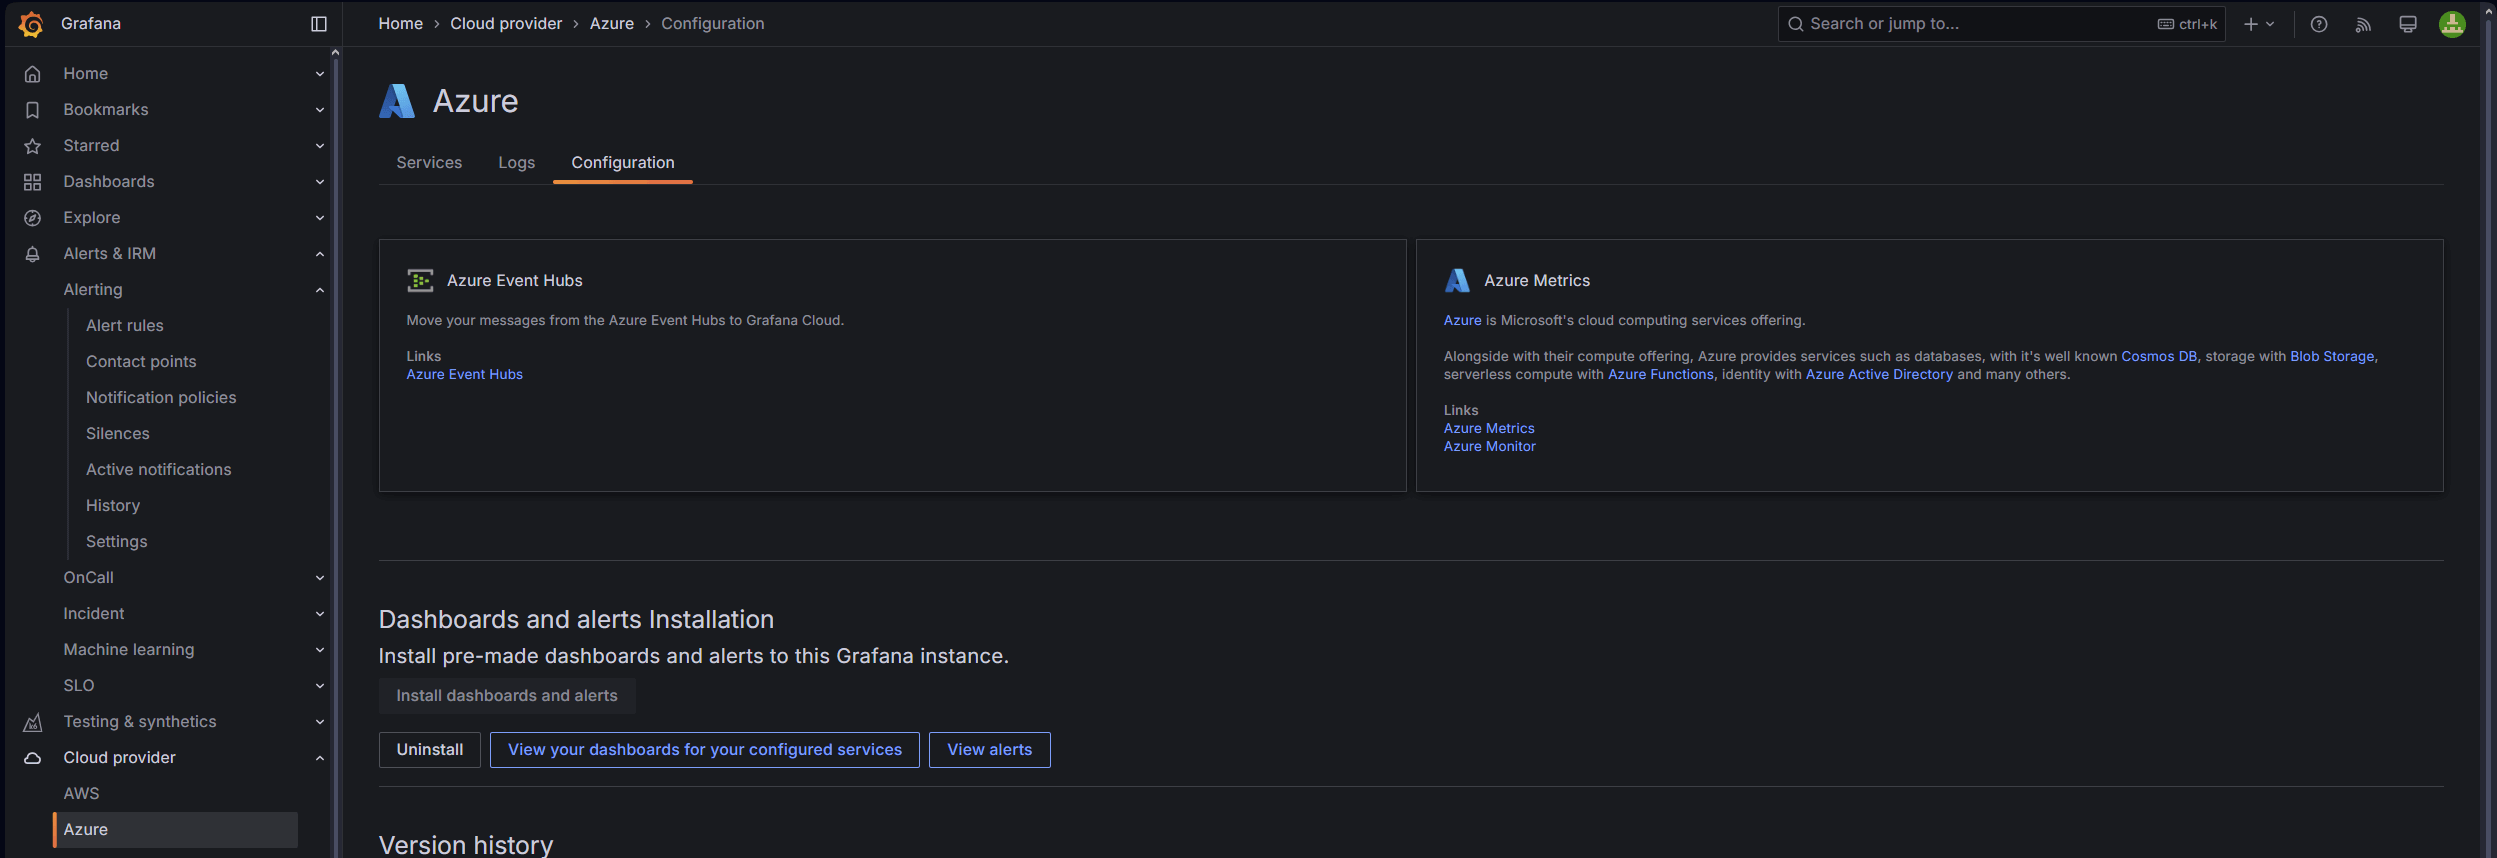This screenshot has width=2497, height=858.
Task: Click the user profile avatar
Action: (2452, 24)
